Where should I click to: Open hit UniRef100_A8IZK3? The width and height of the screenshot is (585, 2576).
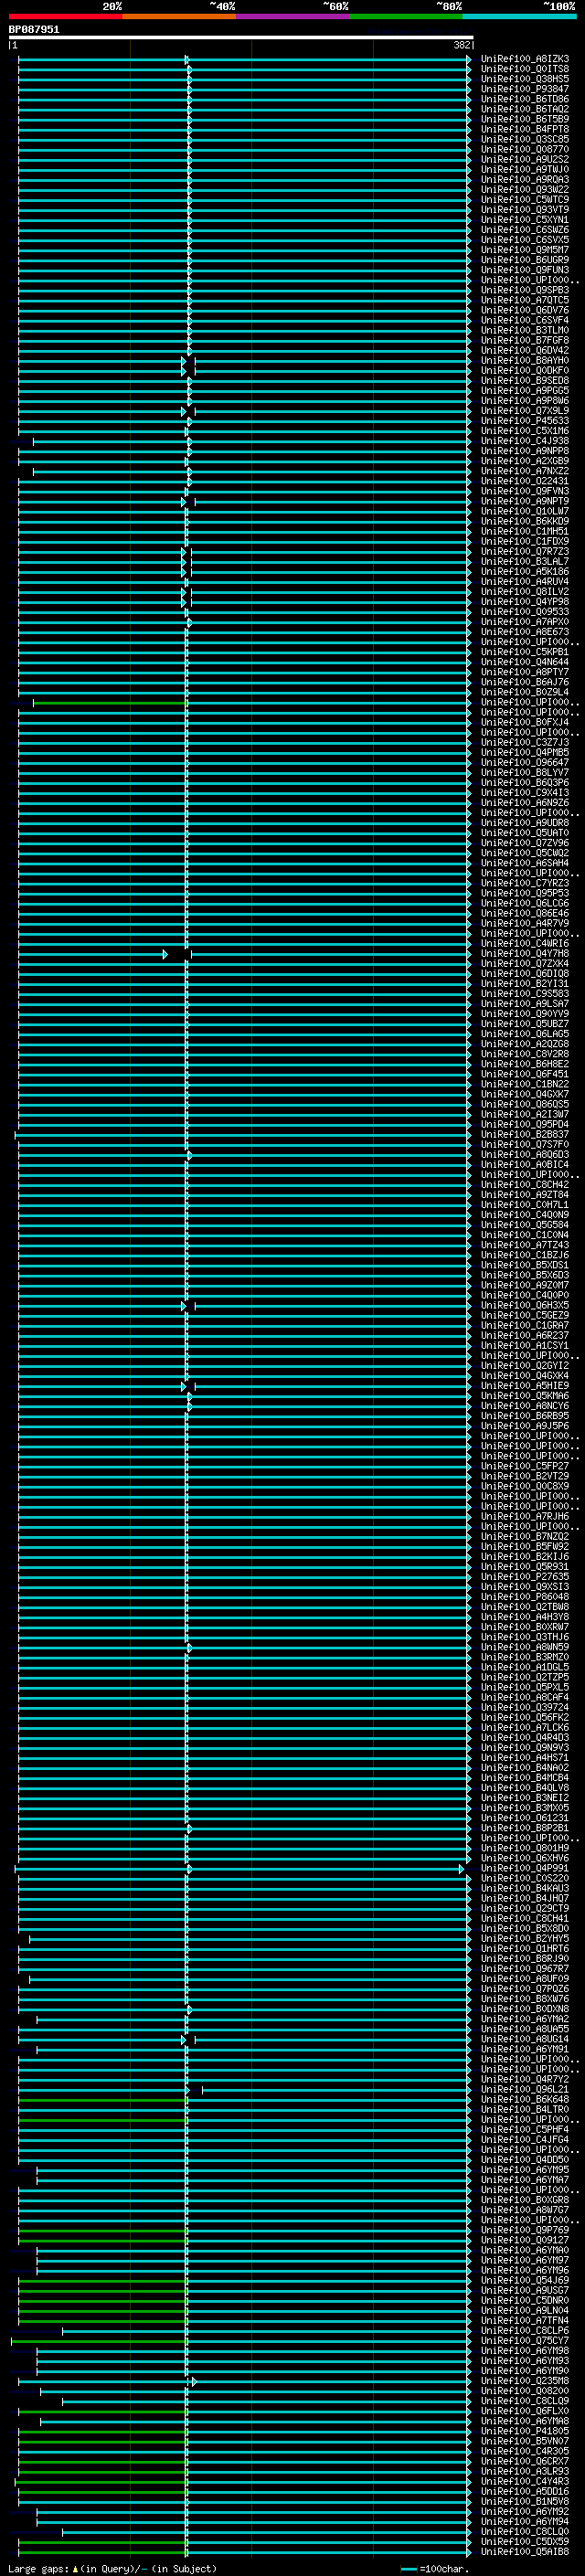click(525, 59)
